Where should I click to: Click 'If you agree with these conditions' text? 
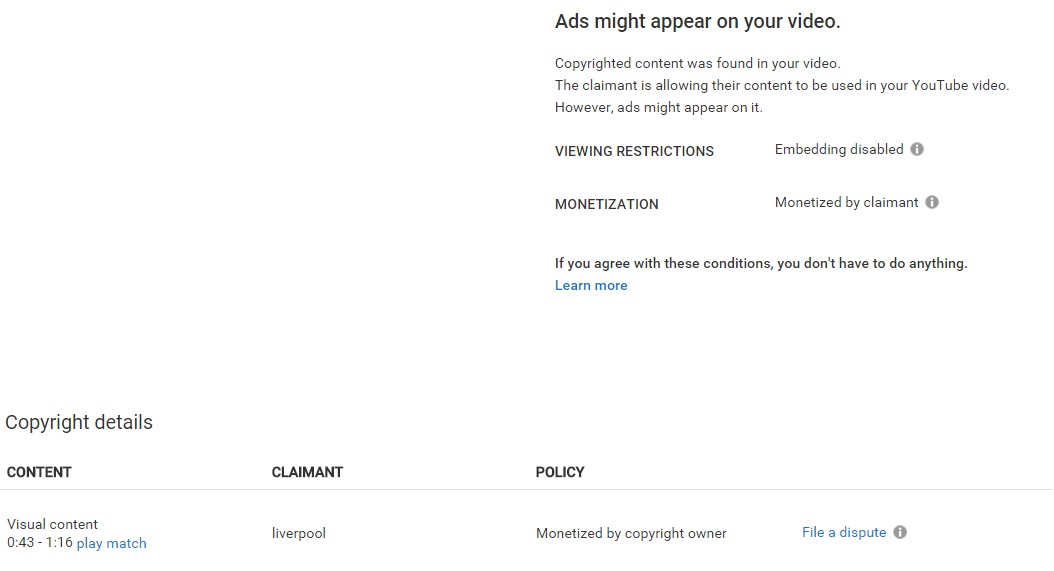pos(761,263)
